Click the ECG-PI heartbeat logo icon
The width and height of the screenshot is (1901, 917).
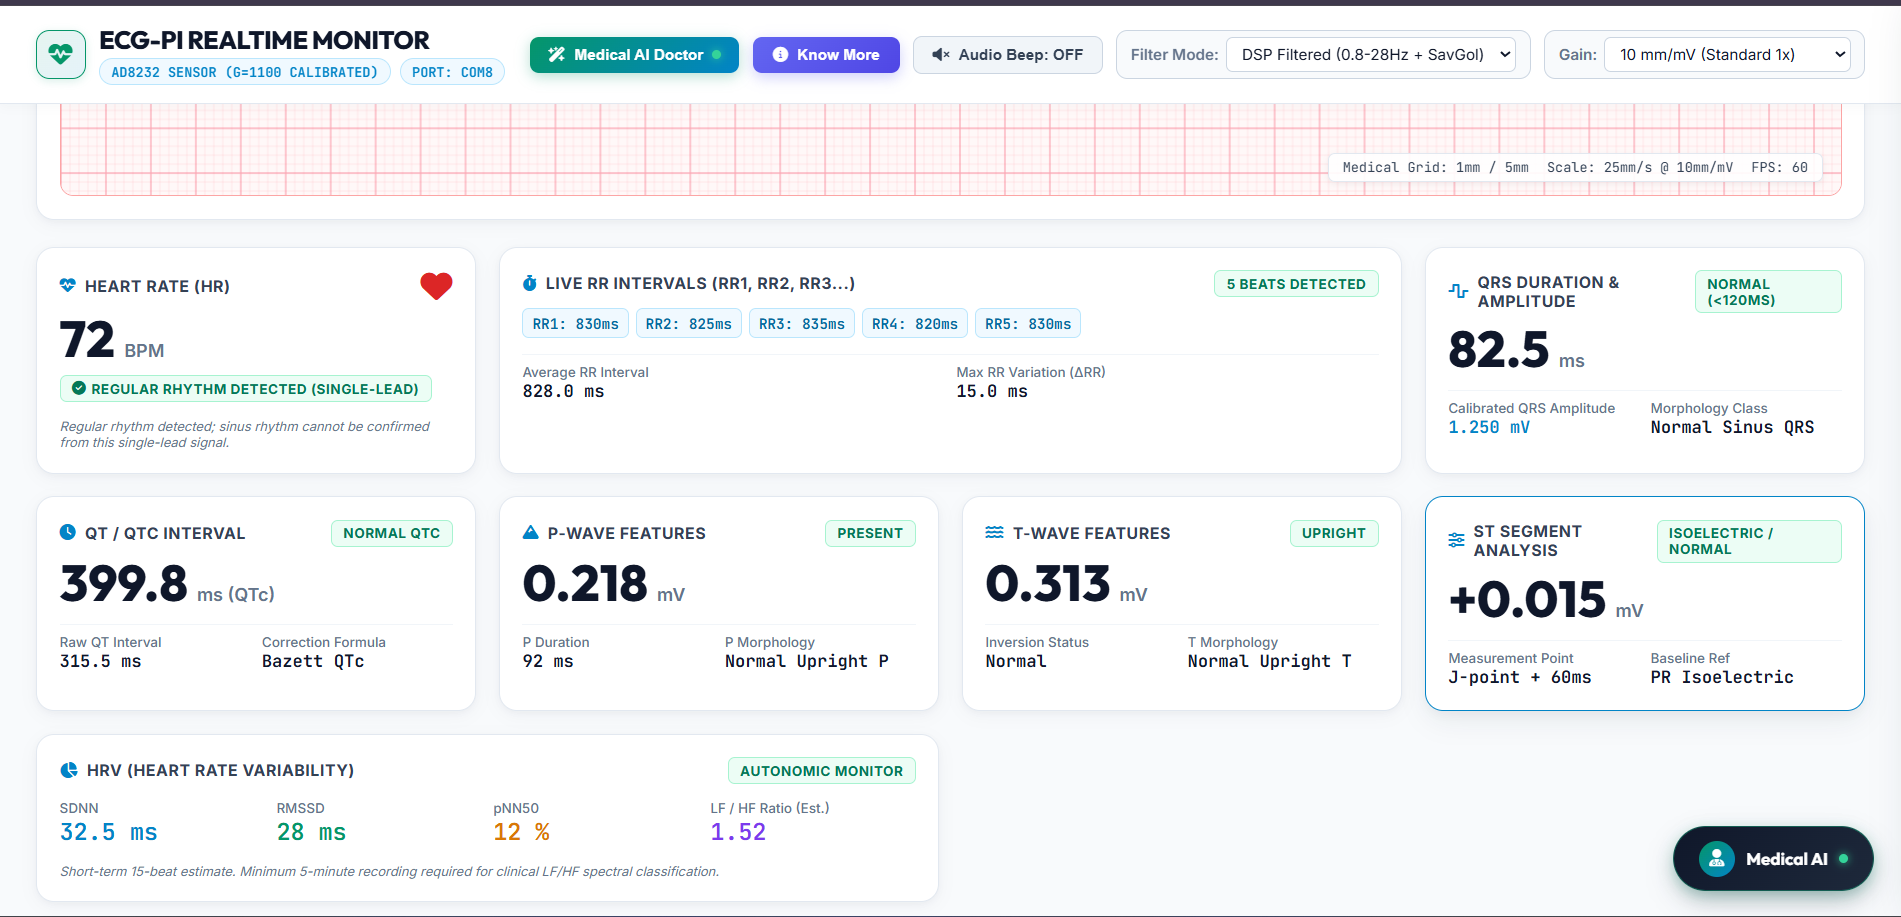pos(61,54)
